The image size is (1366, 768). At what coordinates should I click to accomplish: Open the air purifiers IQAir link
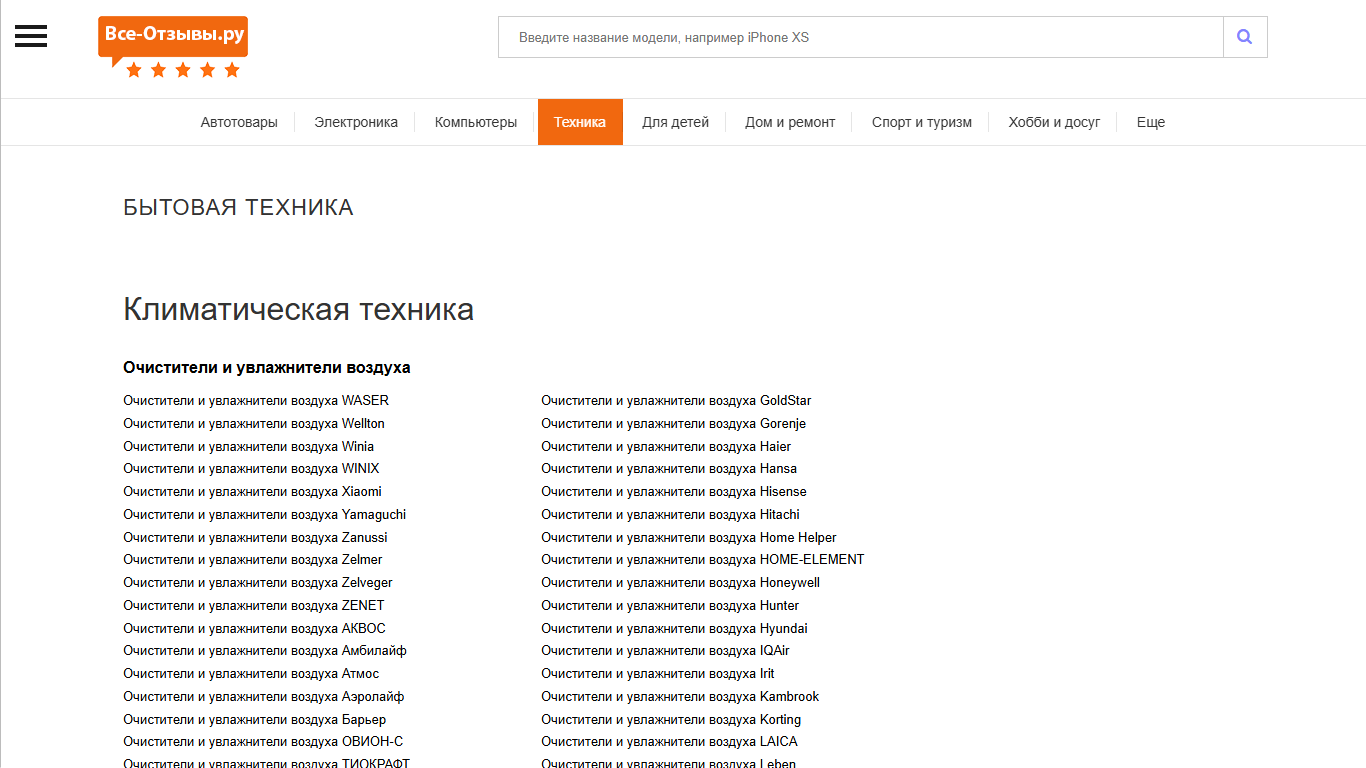click(666, 650)
